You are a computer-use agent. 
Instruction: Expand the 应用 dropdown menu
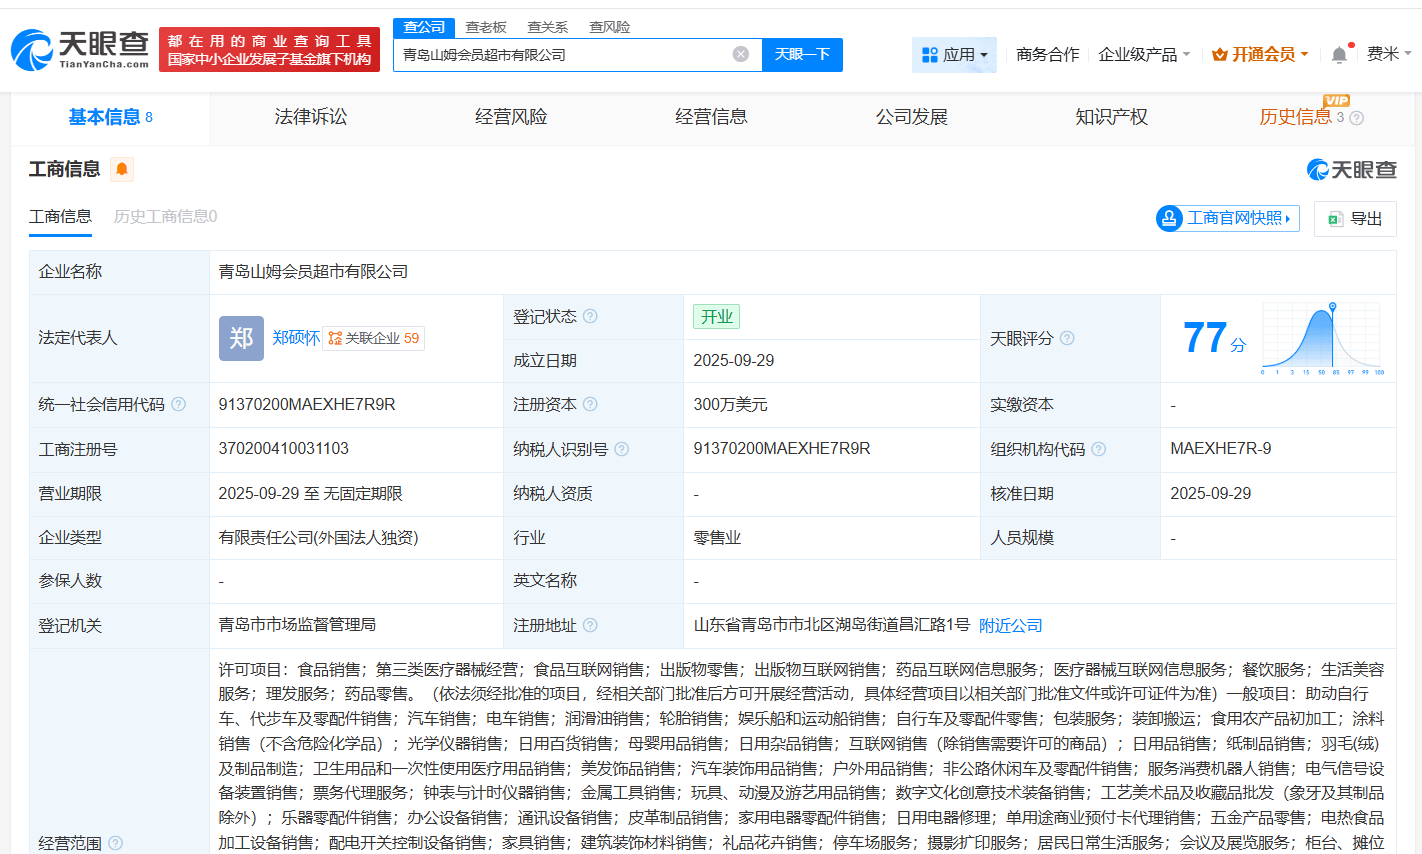(x=954, y=55)
